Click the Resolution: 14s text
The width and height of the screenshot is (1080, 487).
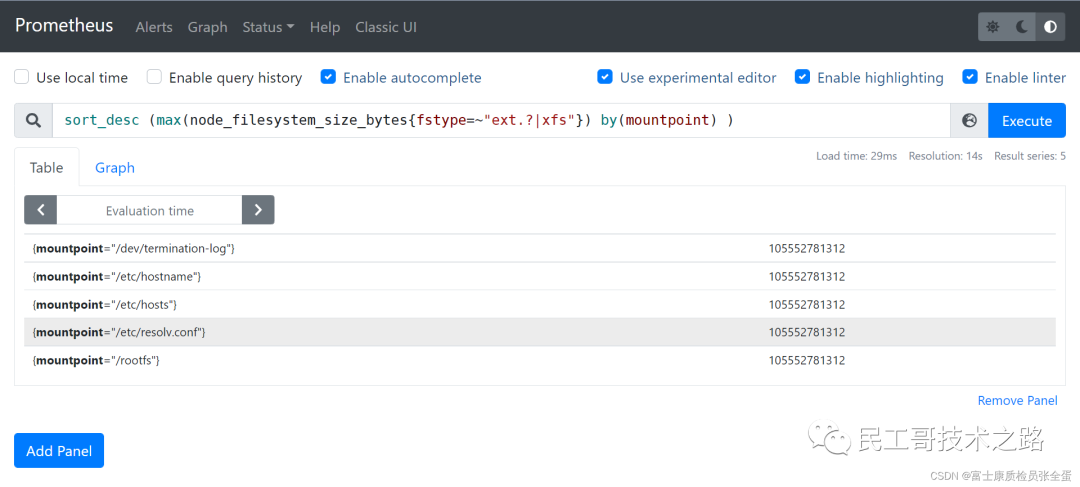(x=945, y=156)
